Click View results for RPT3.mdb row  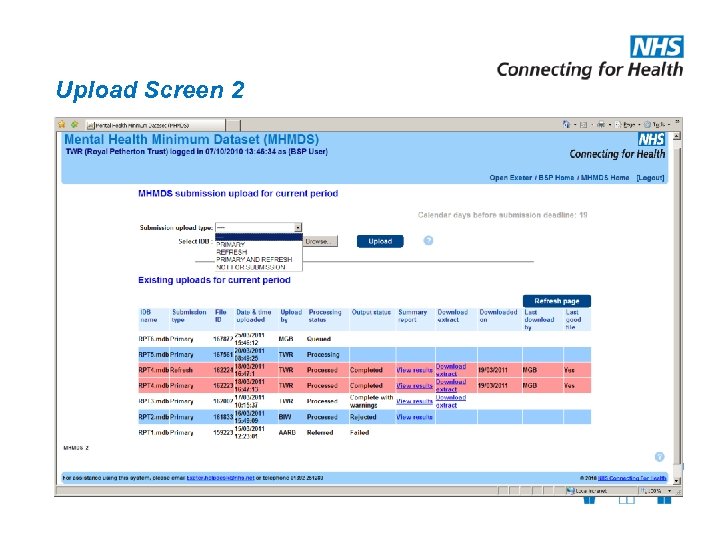coord(414,401)
